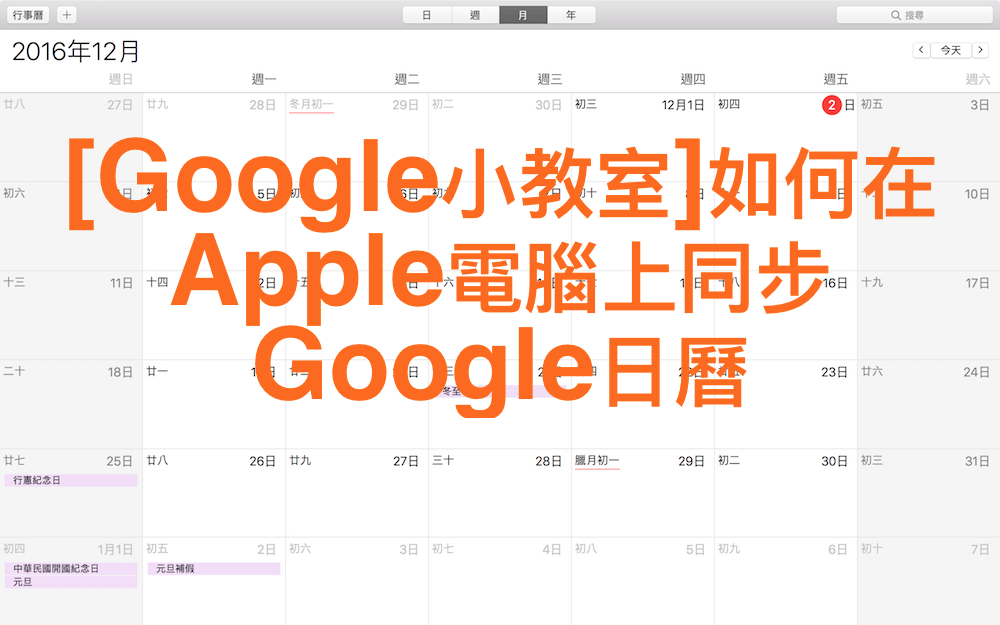Open the 元旦 event on January 1
1000x625 pixels.
(71, 582)
